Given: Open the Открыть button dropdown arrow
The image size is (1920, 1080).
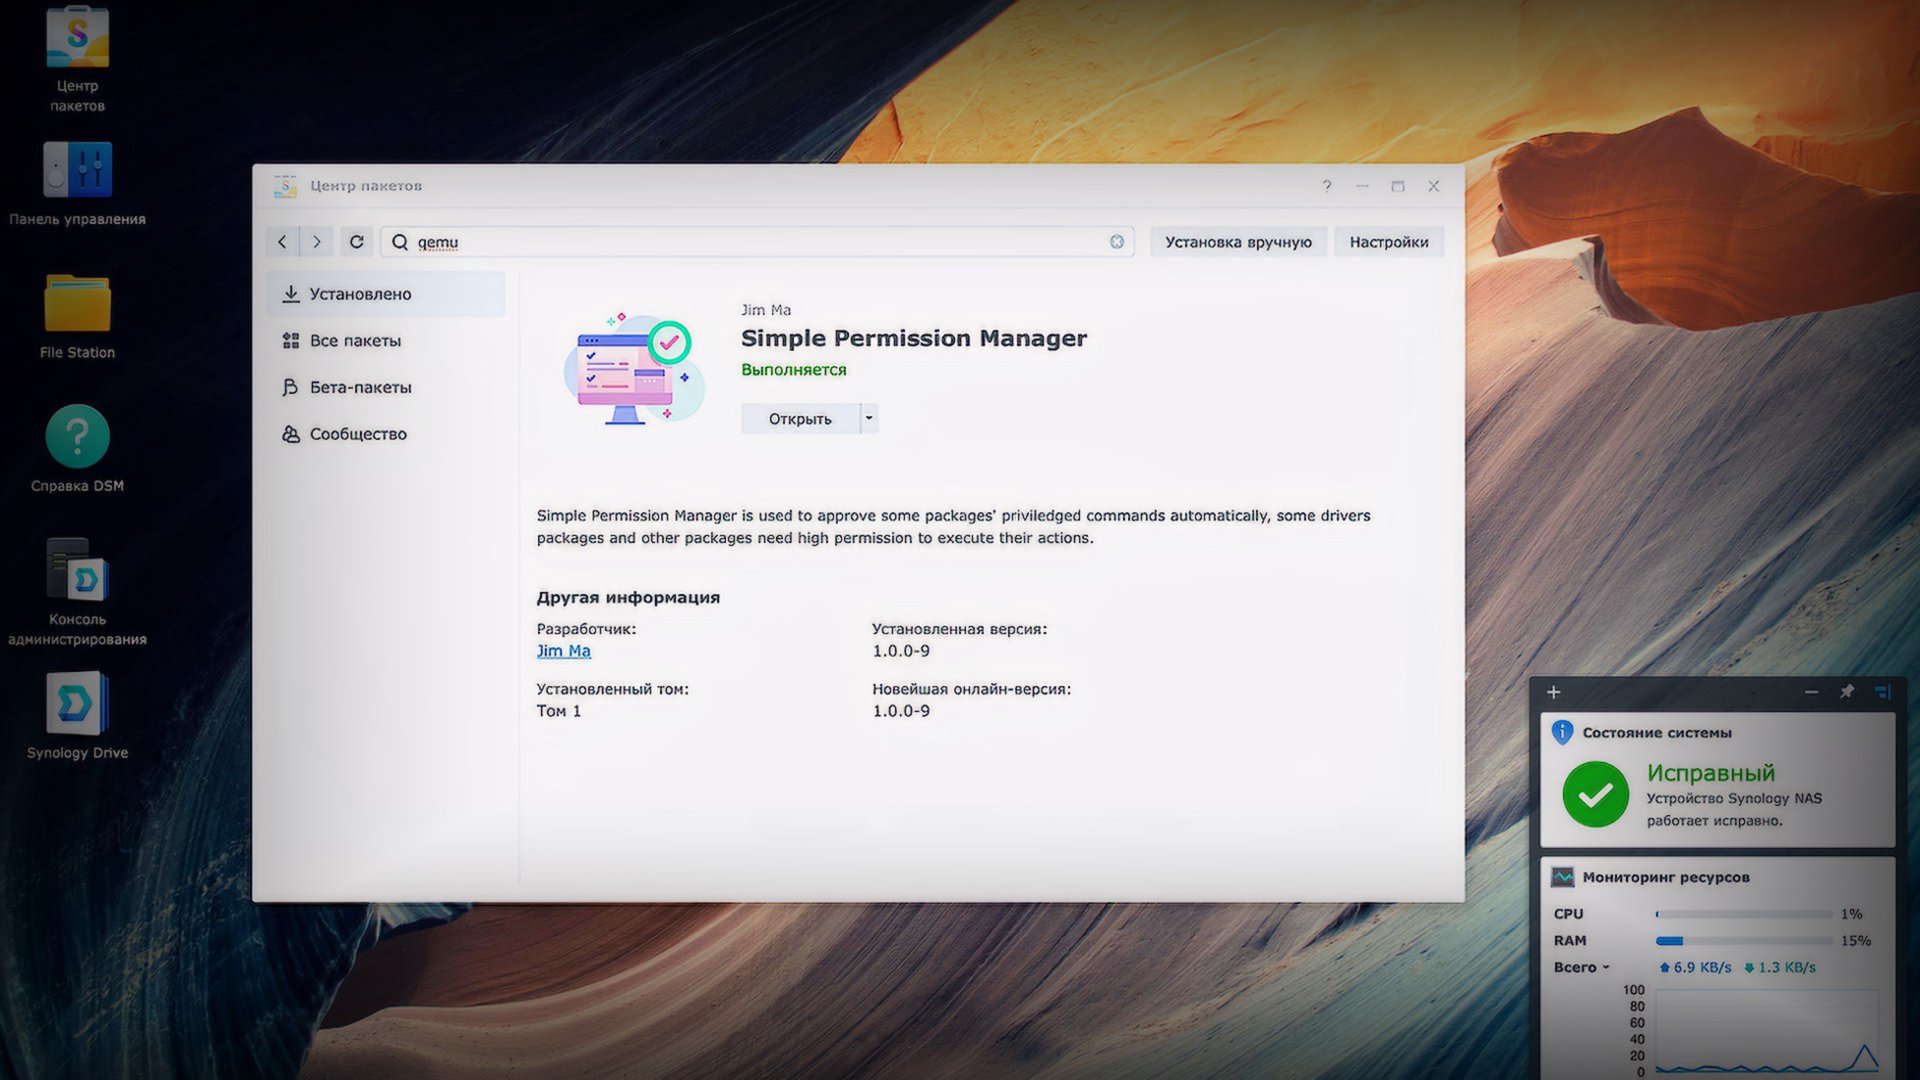Looking at the screenshot, I should 868,418.
